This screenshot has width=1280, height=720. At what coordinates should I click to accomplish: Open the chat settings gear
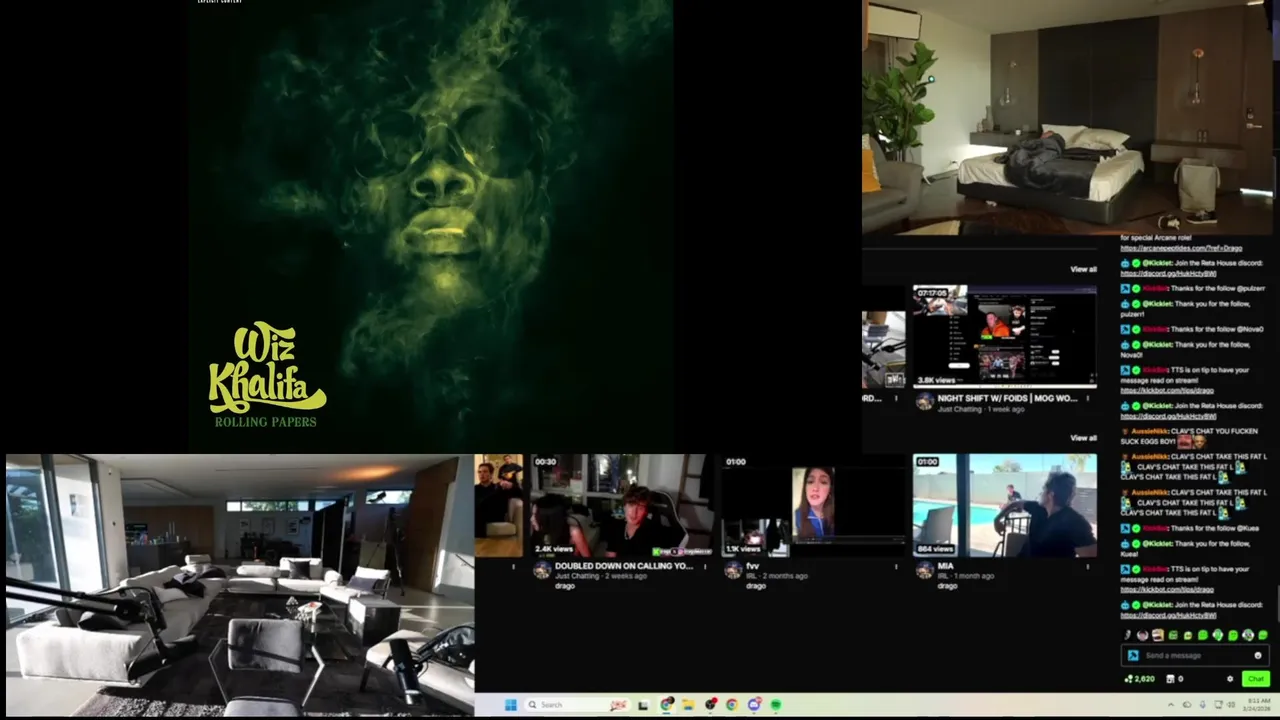tap(1230, 679)
